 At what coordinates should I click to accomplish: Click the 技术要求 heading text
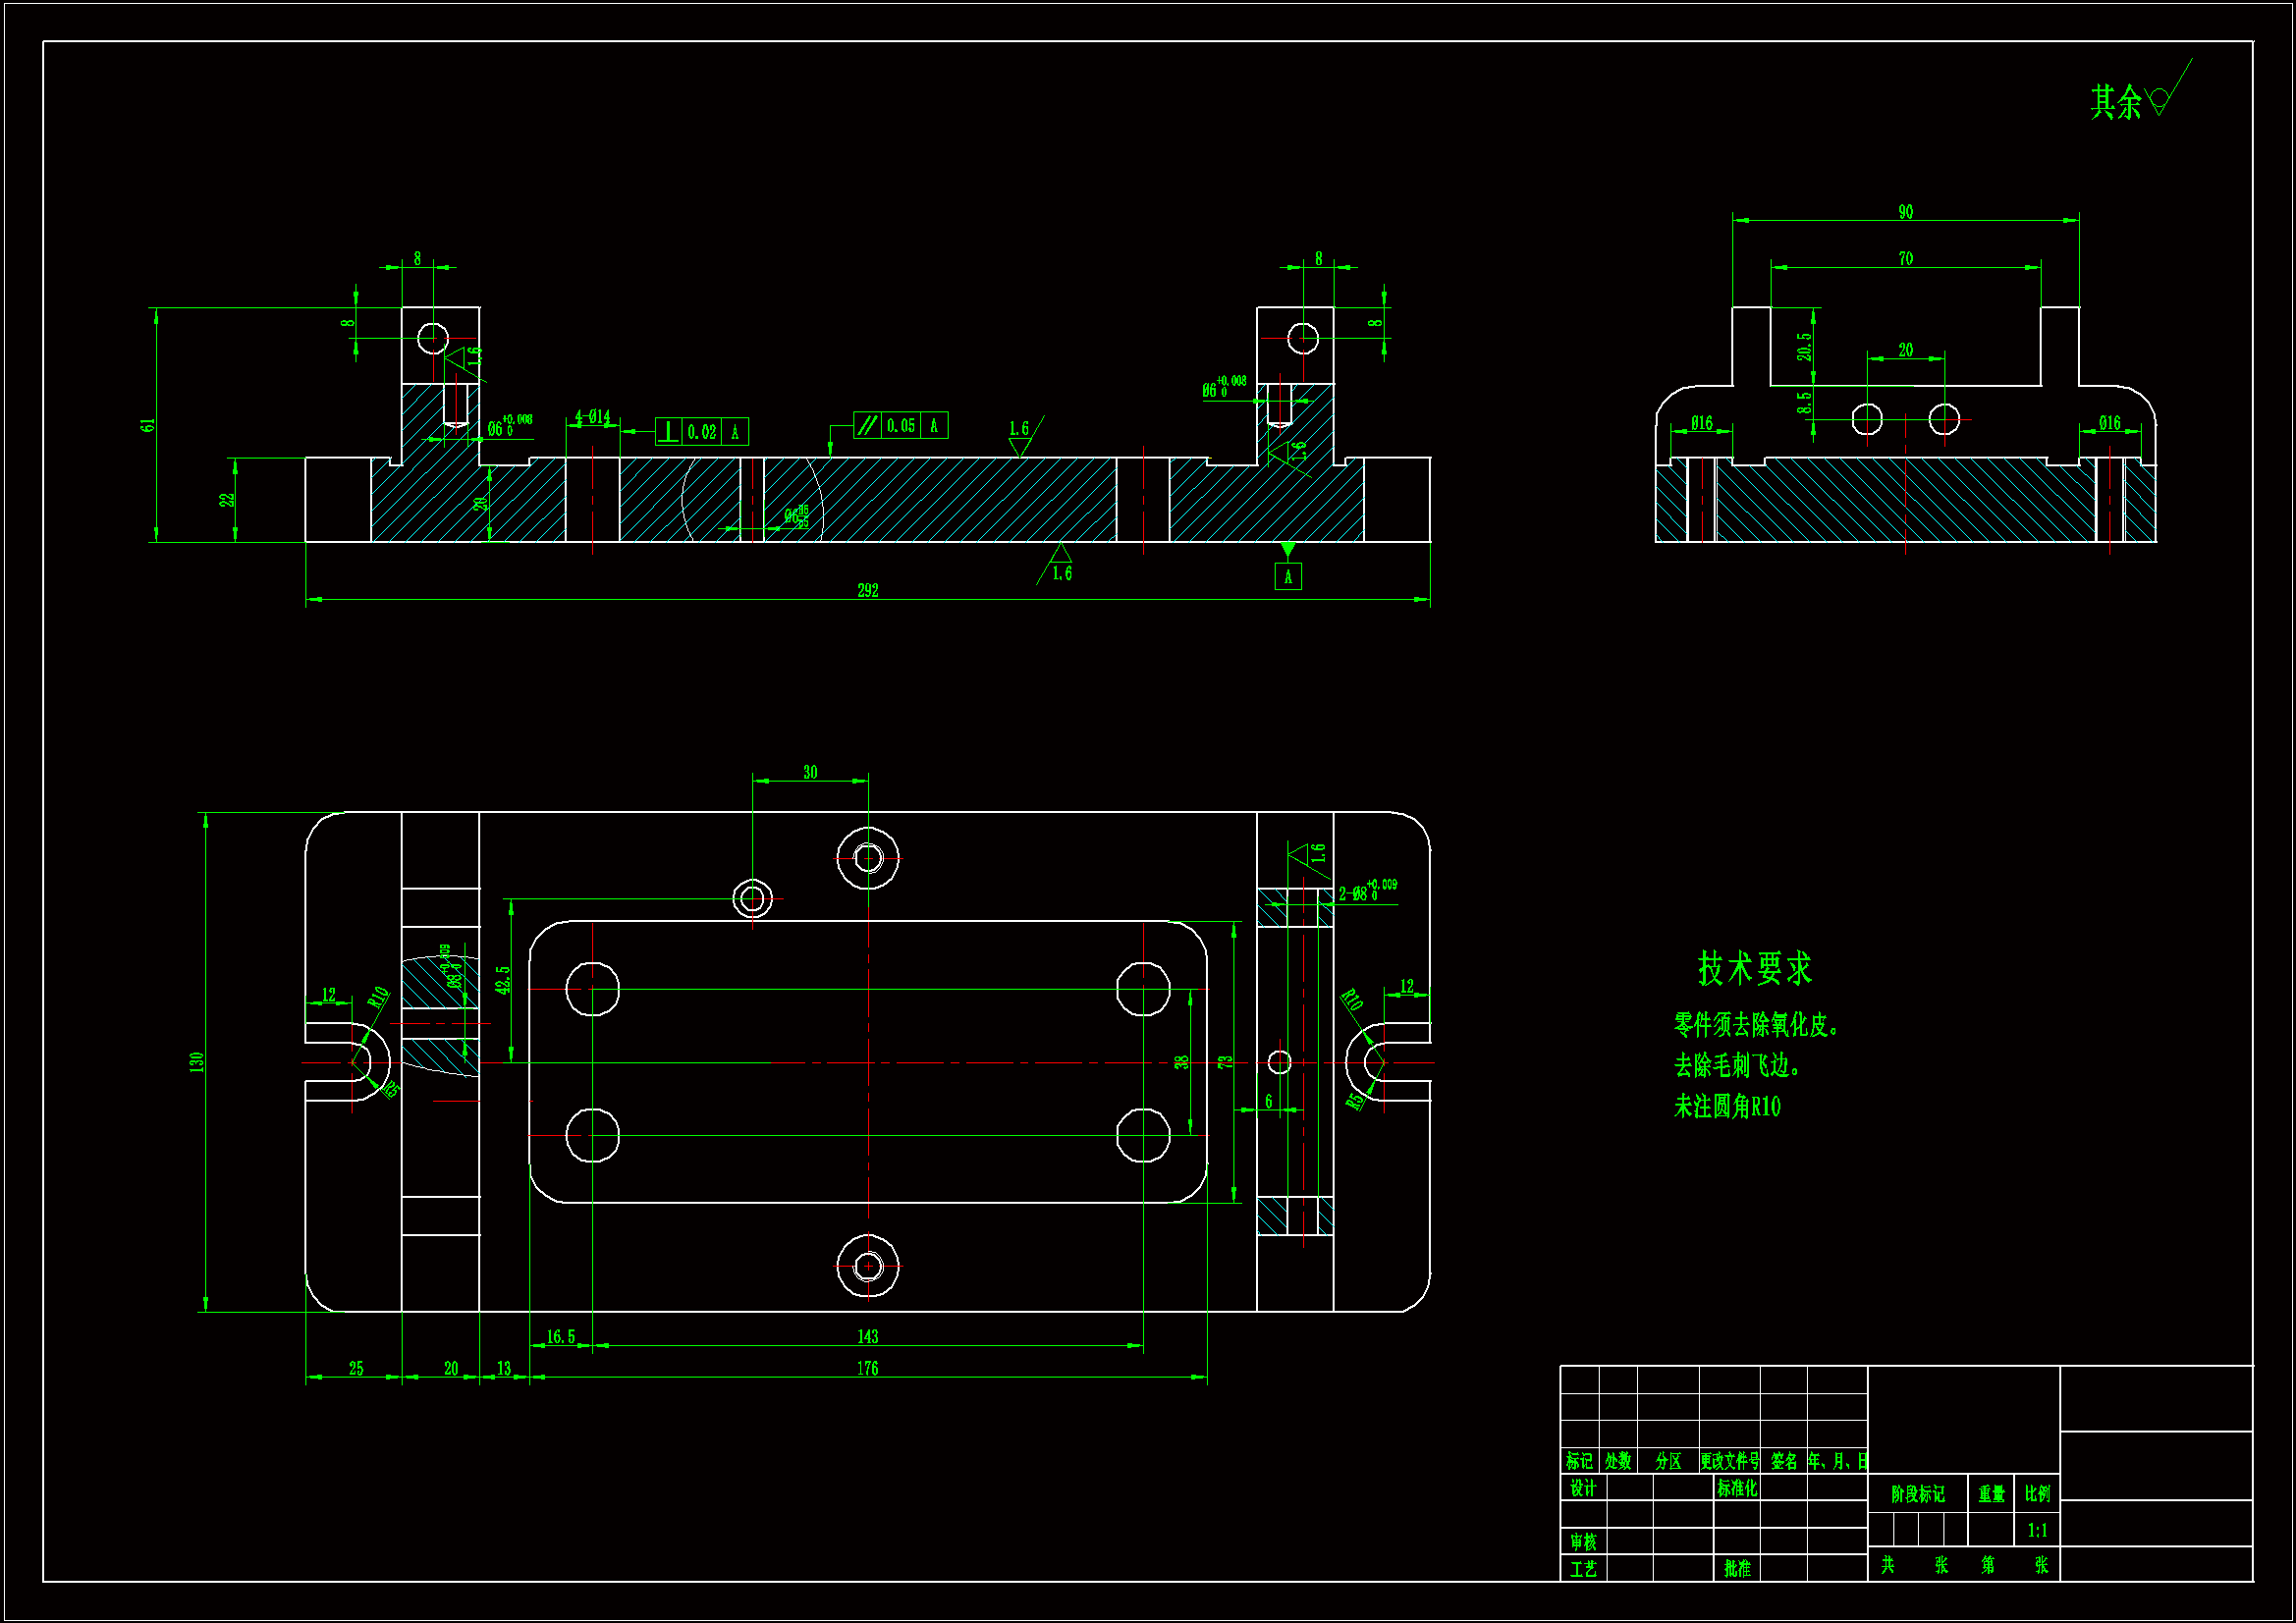[1754, 968]
